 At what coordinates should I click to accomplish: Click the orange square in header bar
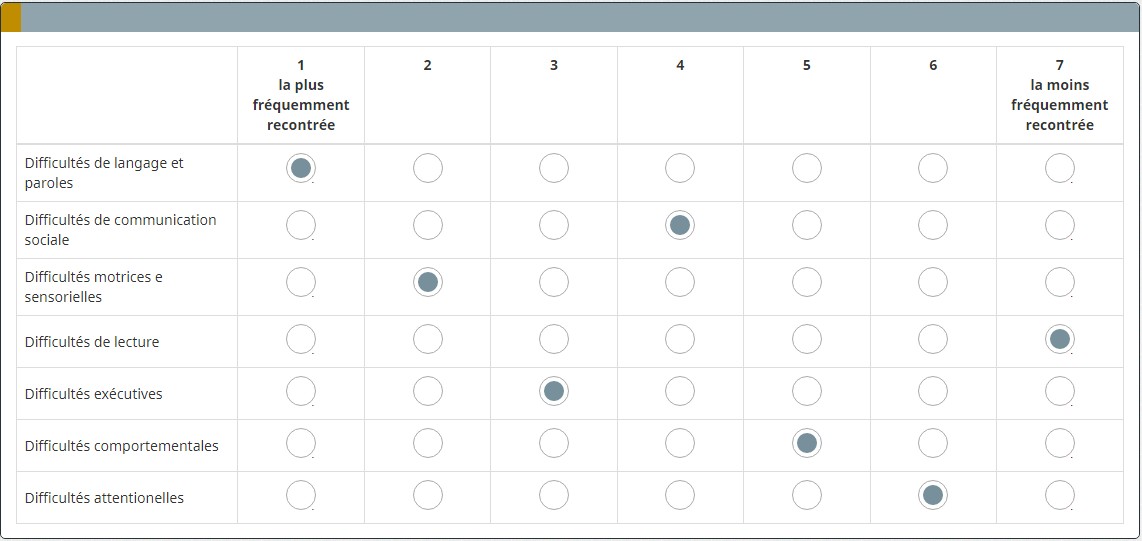pyautogui.click(x=11, y=17)
